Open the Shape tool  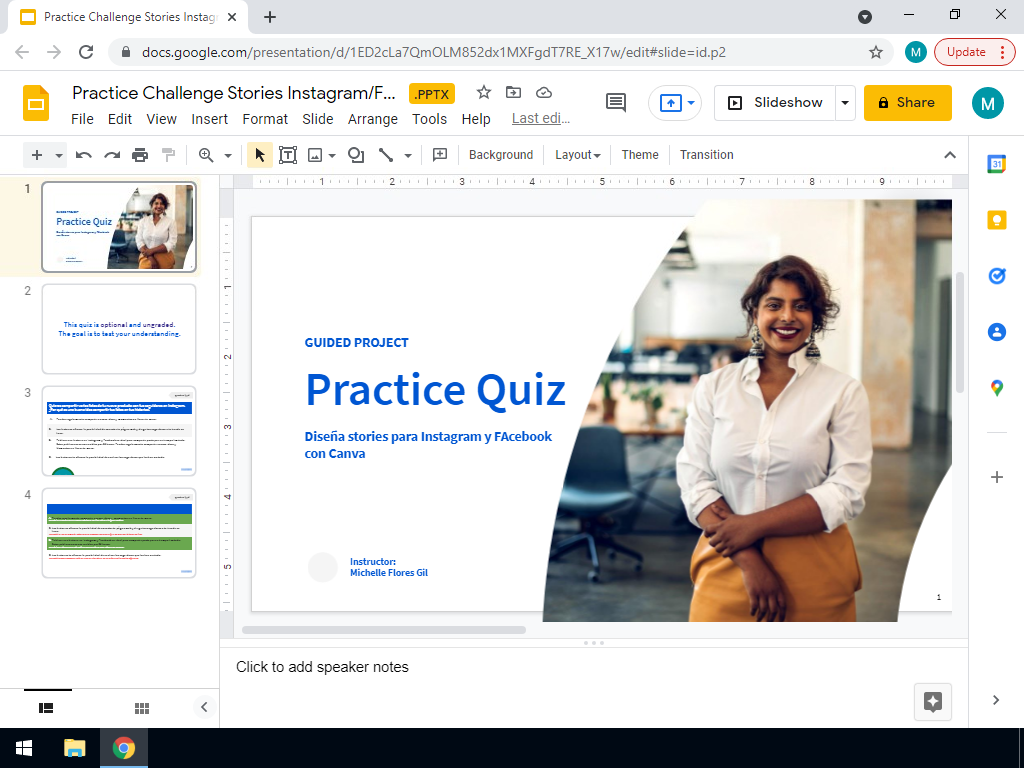pos(355,155)
